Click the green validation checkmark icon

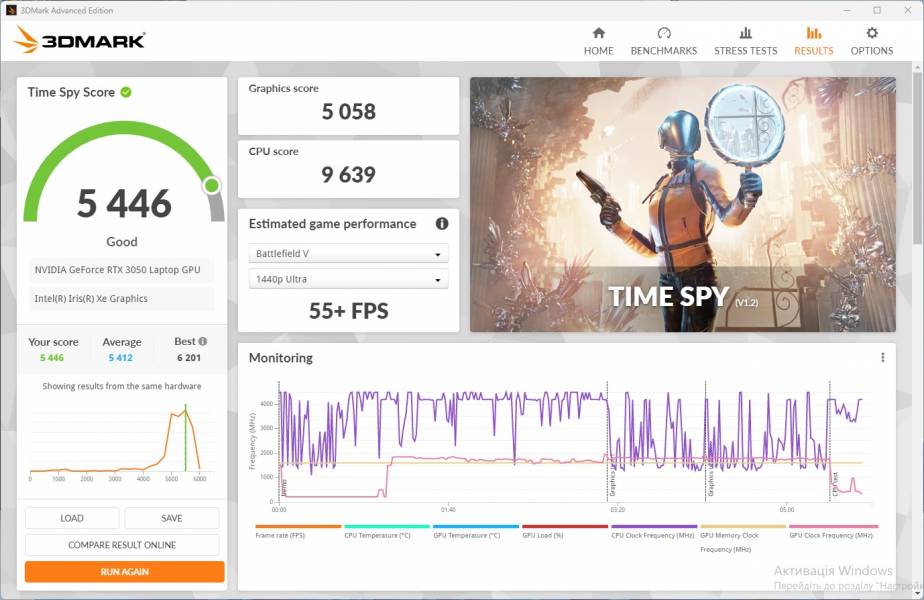(x=126, y=92)
